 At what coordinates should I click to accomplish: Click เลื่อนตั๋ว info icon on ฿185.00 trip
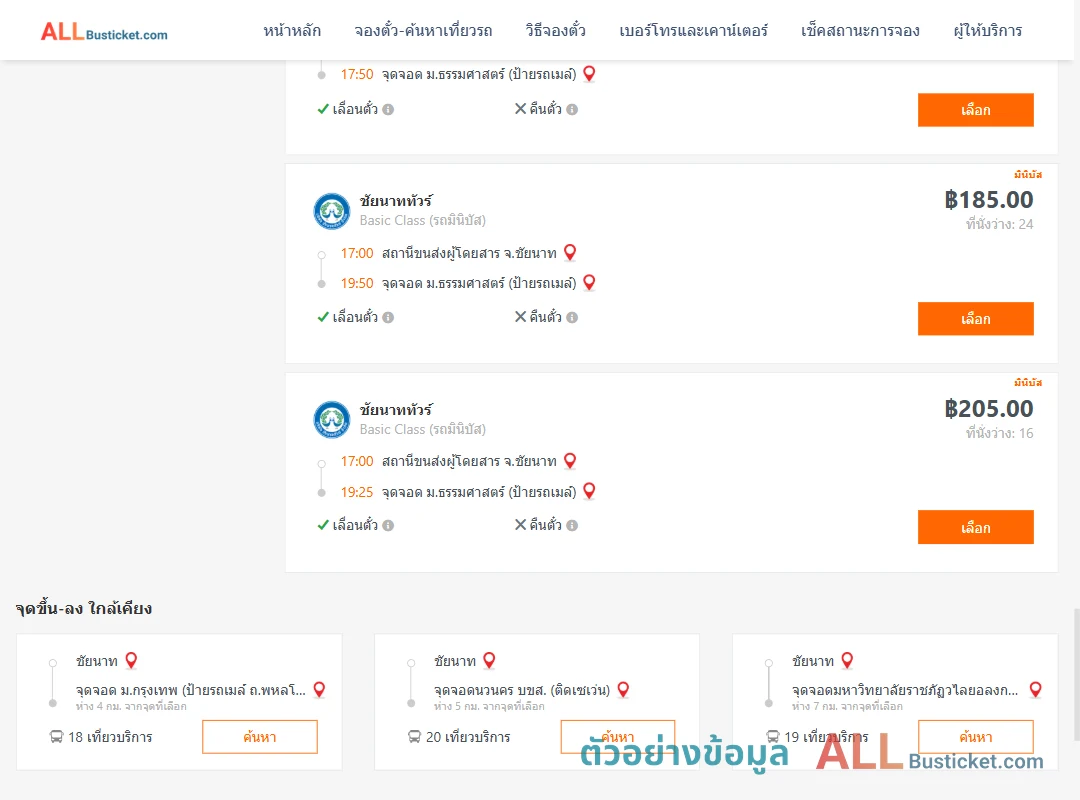tap(388, 318)
